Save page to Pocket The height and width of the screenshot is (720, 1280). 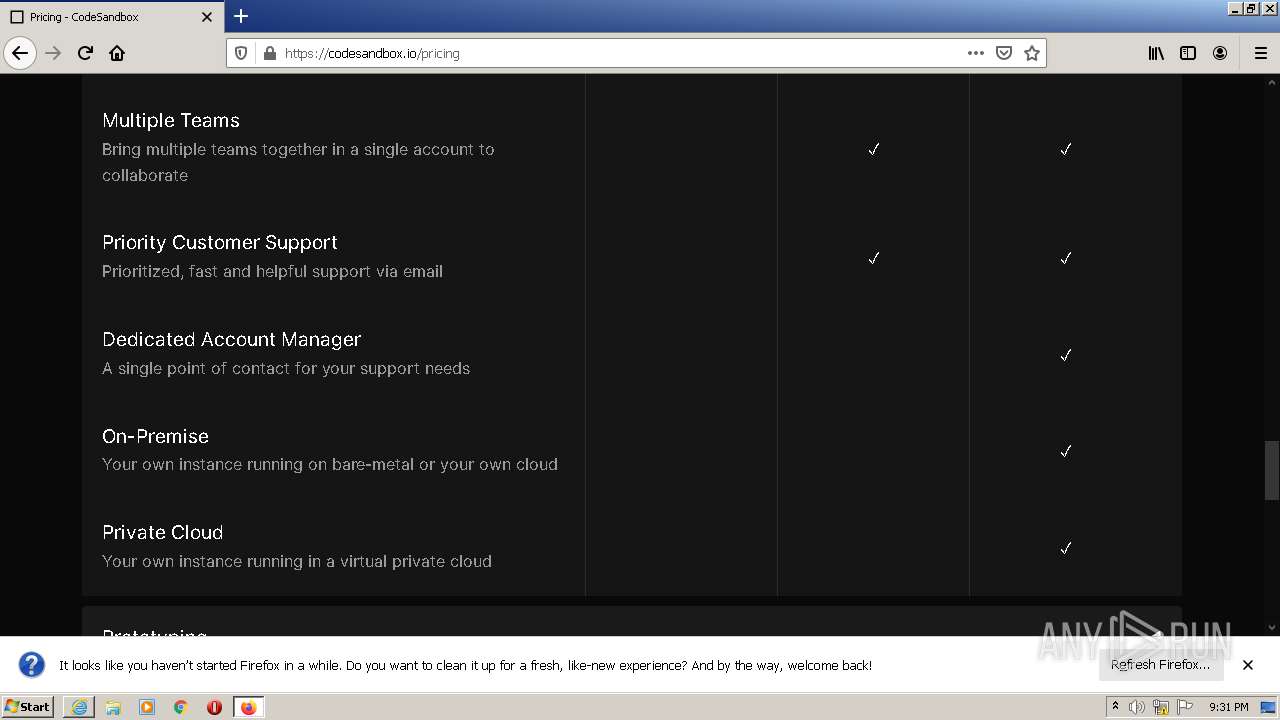pos(1004,53)
